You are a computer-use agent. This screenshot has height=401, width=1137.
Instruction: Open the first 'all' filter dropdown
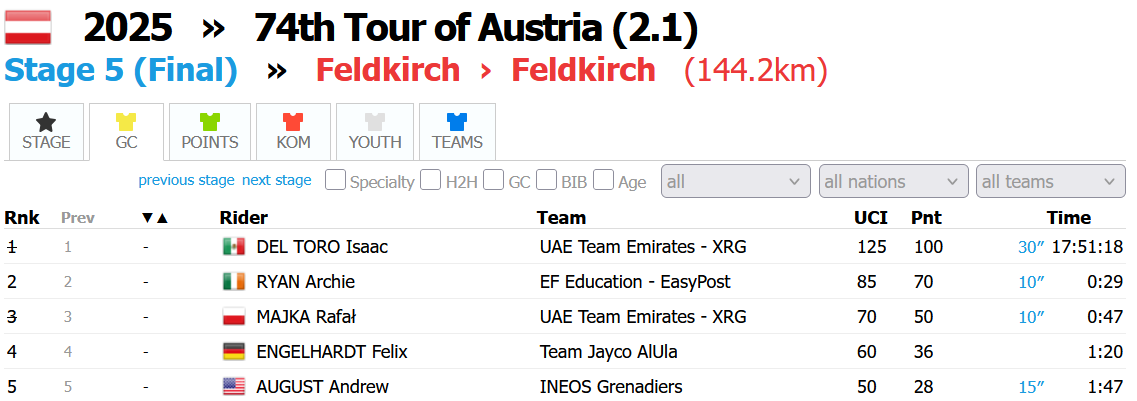click(x=735, y=181)
